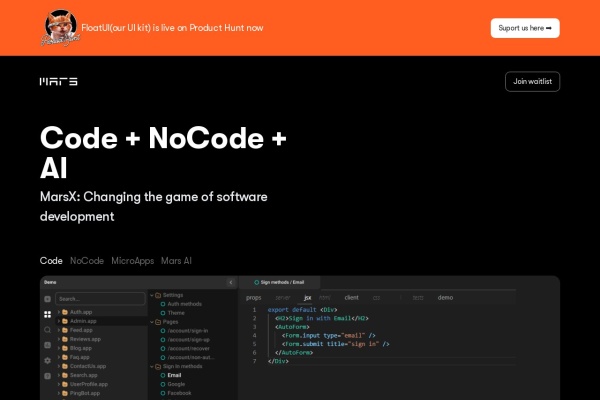
Task: Expand the ContactUs.app folder arrow
Action: click(x=59, y=366)
